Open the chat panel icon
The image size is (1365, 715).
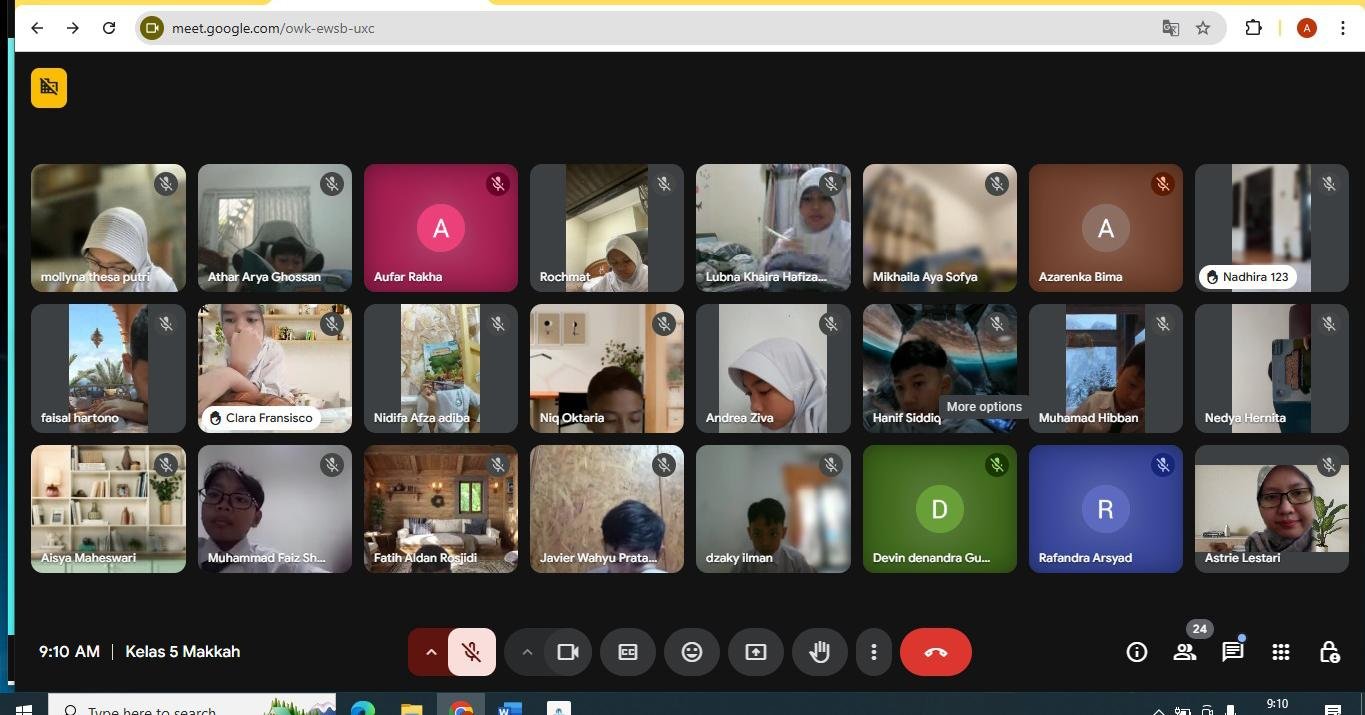[x=1232, y=652]
